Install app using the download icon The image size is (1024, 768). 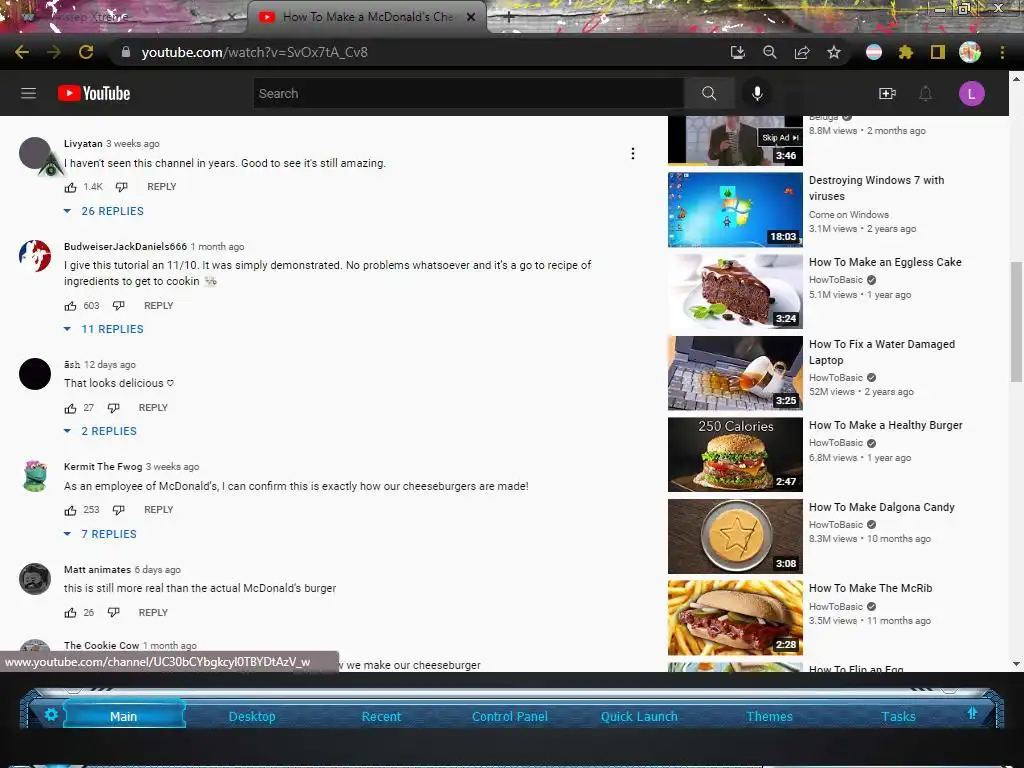point(737,52)
